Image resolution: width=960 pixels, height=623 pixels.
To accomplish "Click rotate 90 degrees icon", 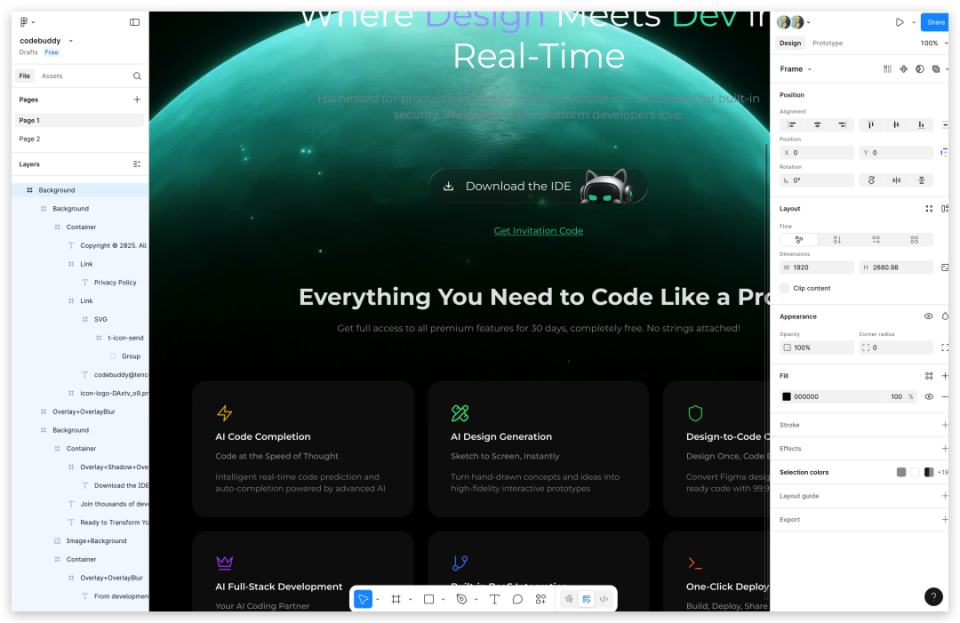I will 871,180.
